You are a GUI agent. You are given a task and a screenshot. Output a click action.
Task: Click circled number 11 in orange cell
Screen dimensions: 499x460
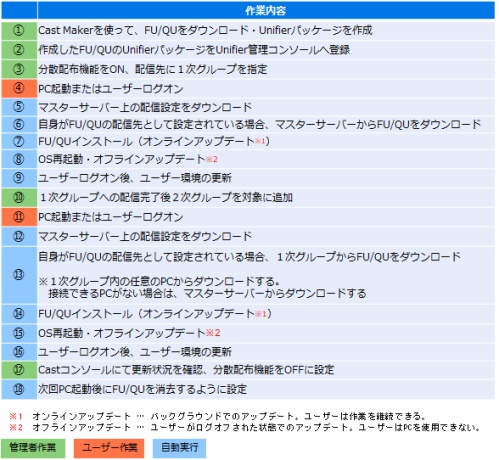click(x=18, y=217)
